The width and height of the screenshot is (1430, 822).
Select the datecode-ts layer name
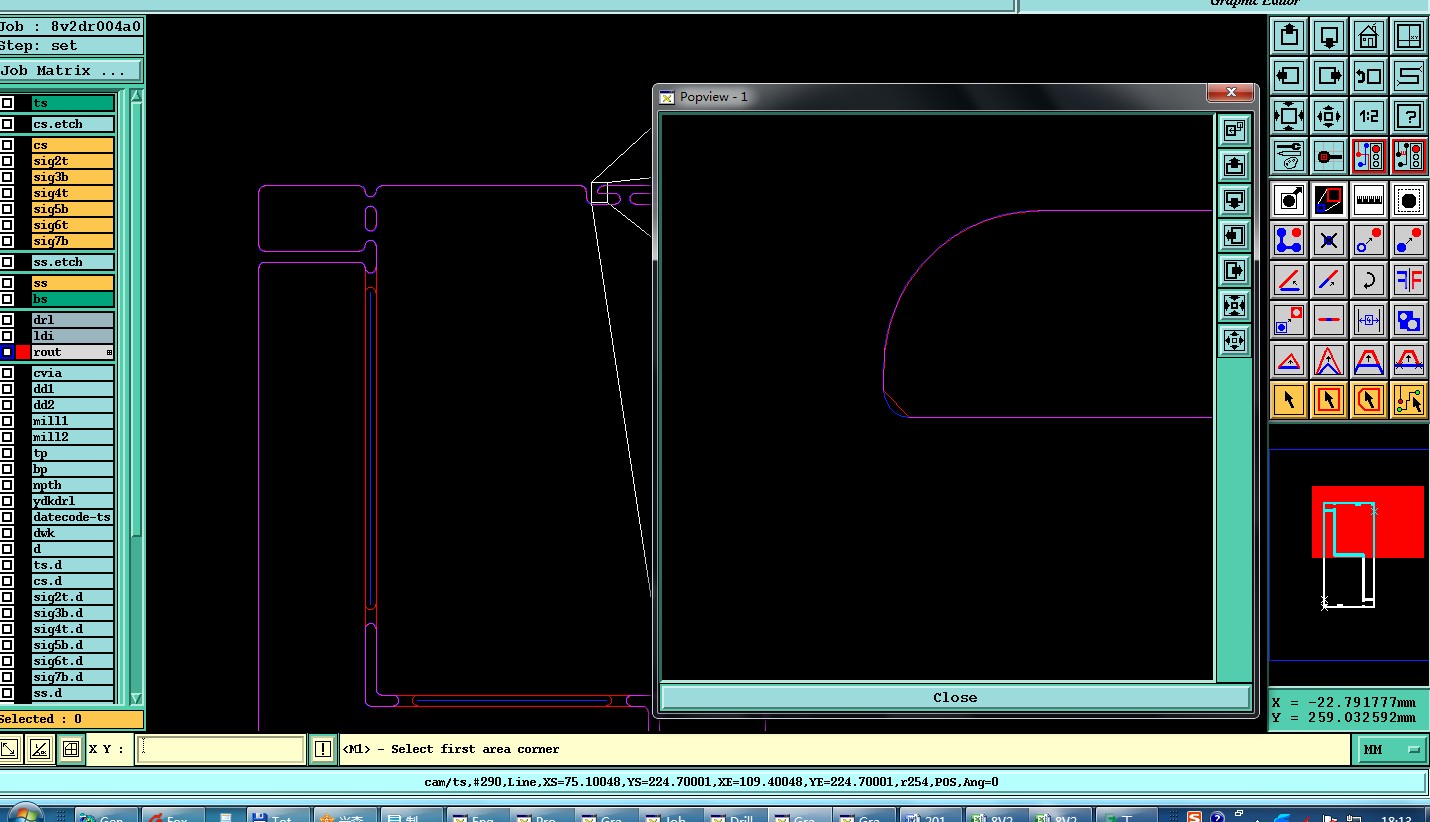(x=72, y=517)
